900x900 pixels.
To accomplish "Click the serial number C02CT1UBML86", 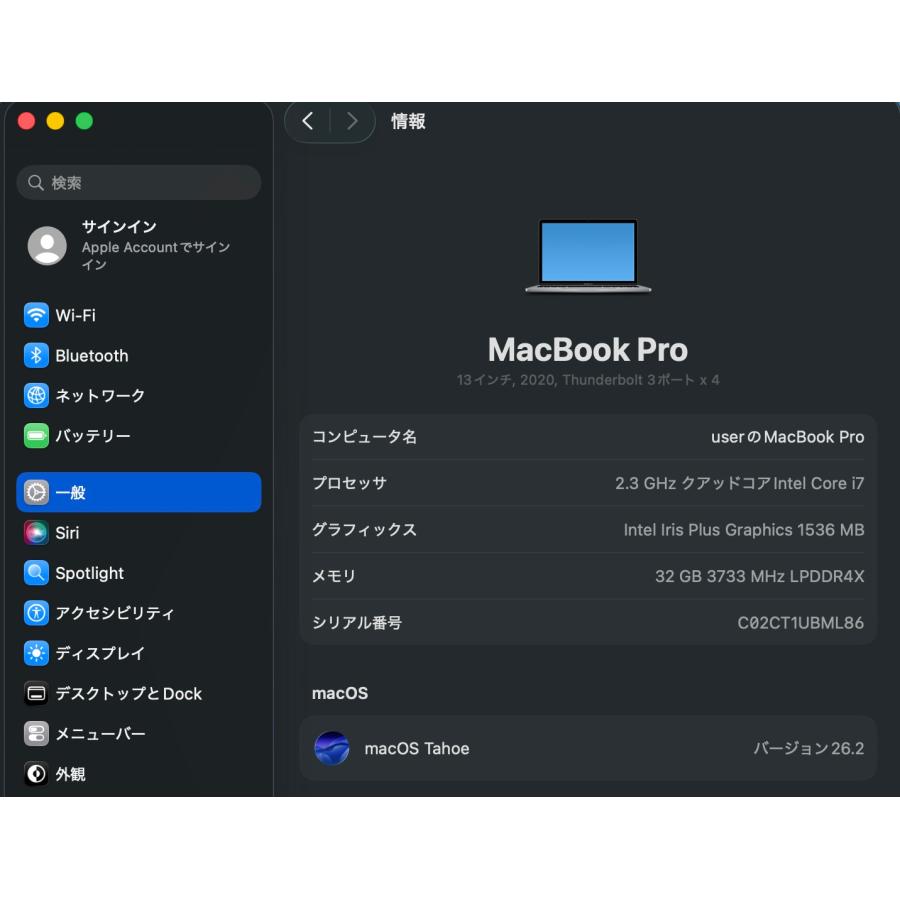I will 801,623.
